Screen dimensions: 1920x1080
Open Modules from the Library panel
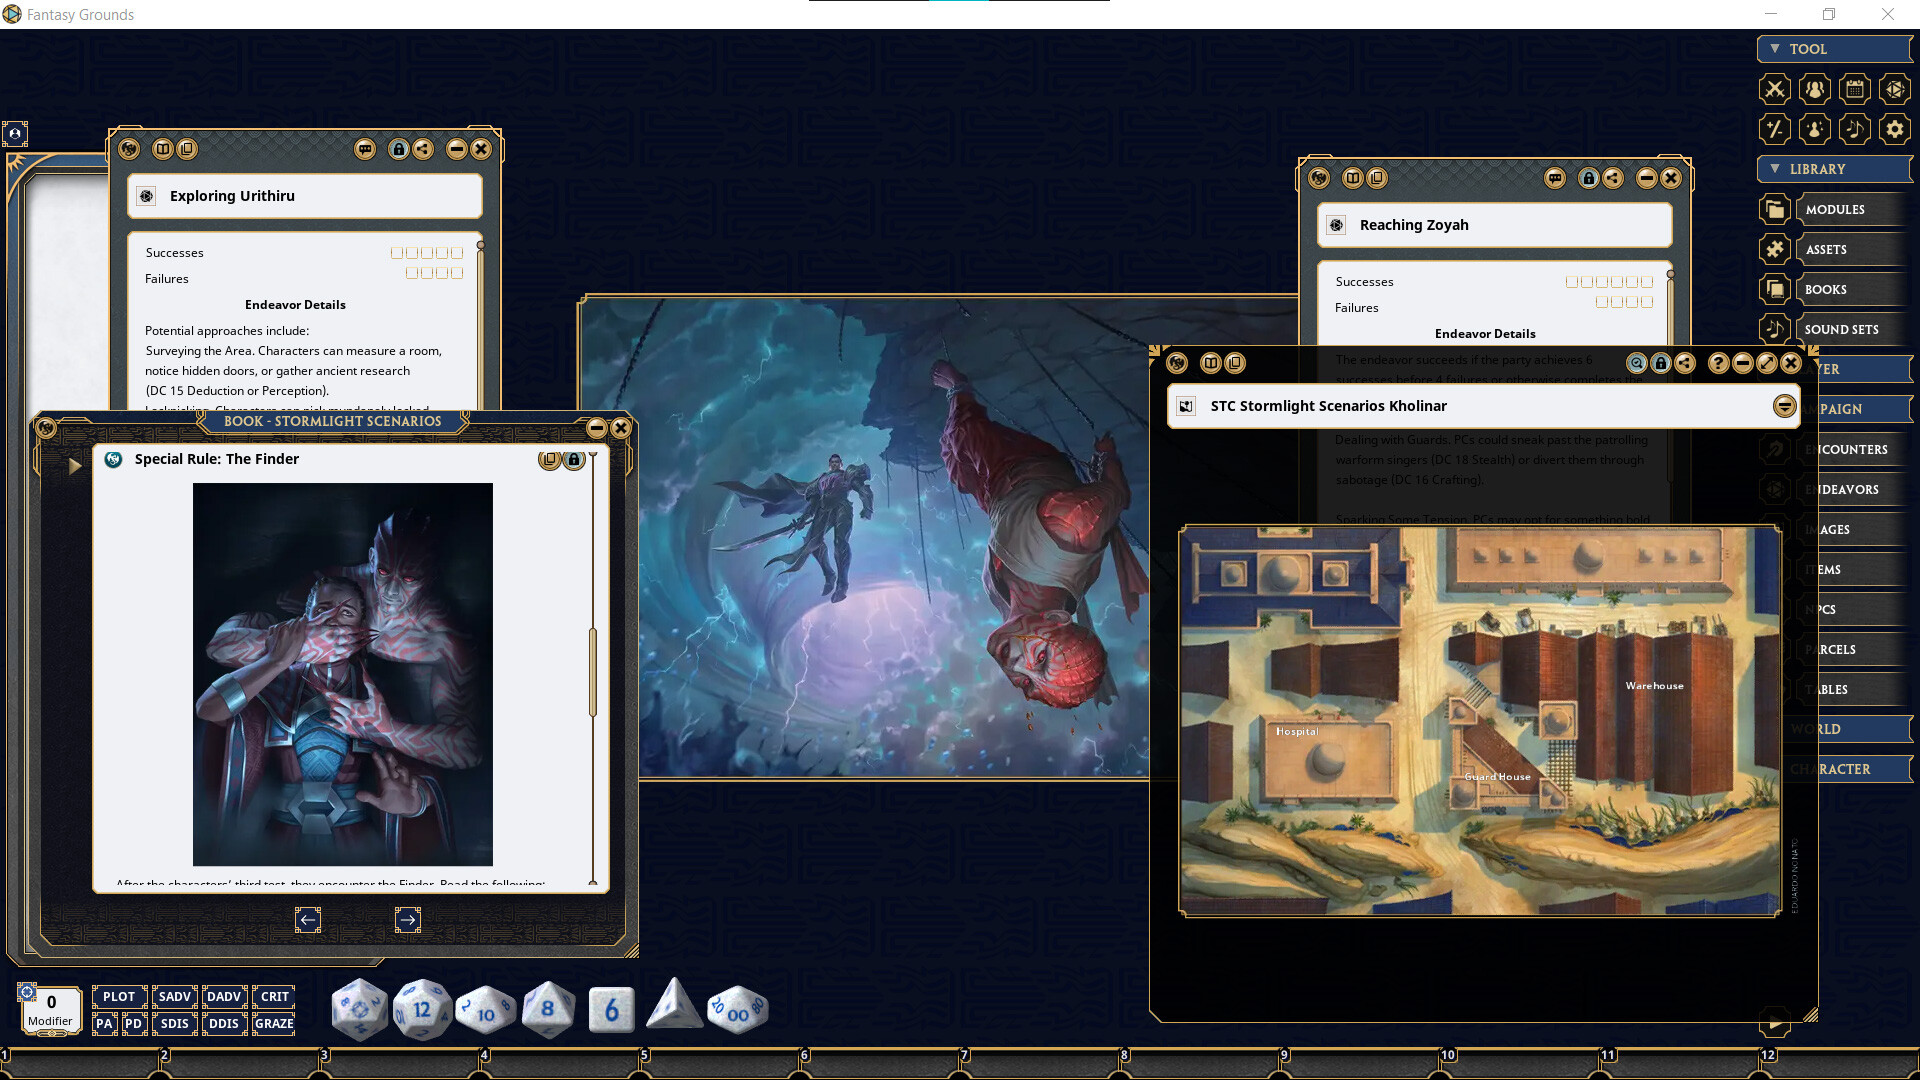[1836, 209]
